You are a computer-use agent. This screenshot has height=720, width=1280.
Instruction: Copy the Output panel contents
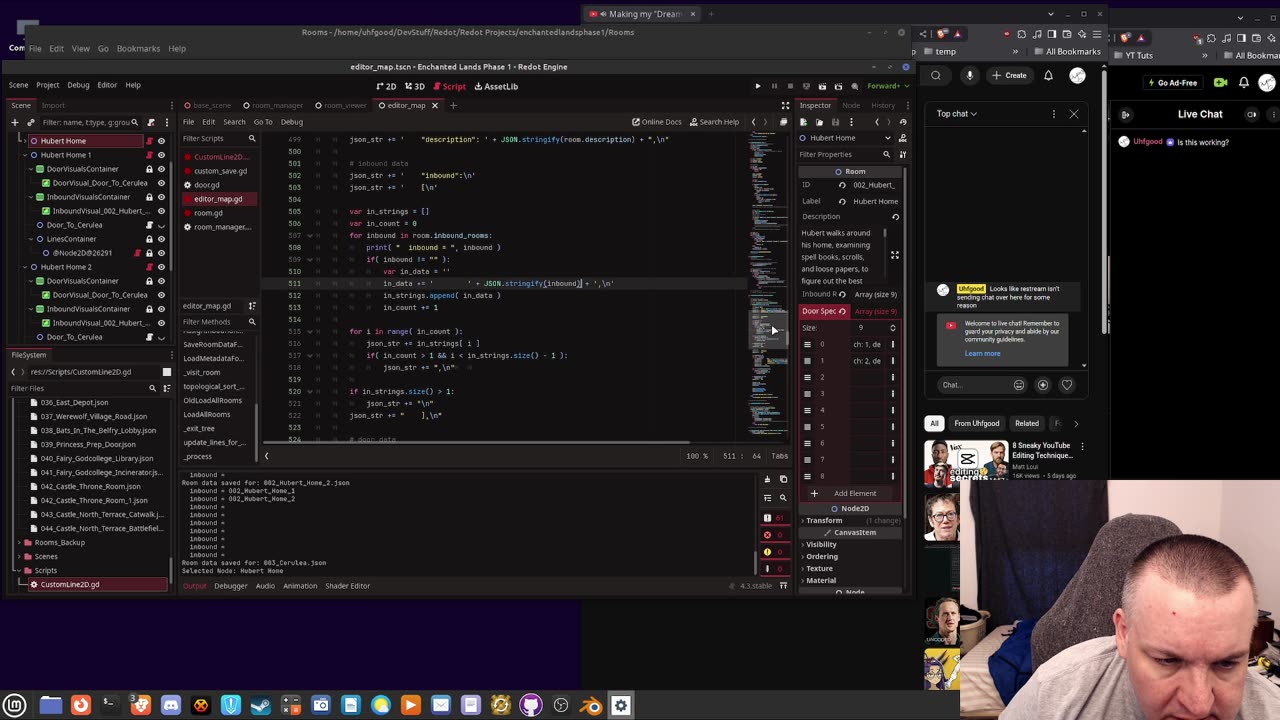783,479
